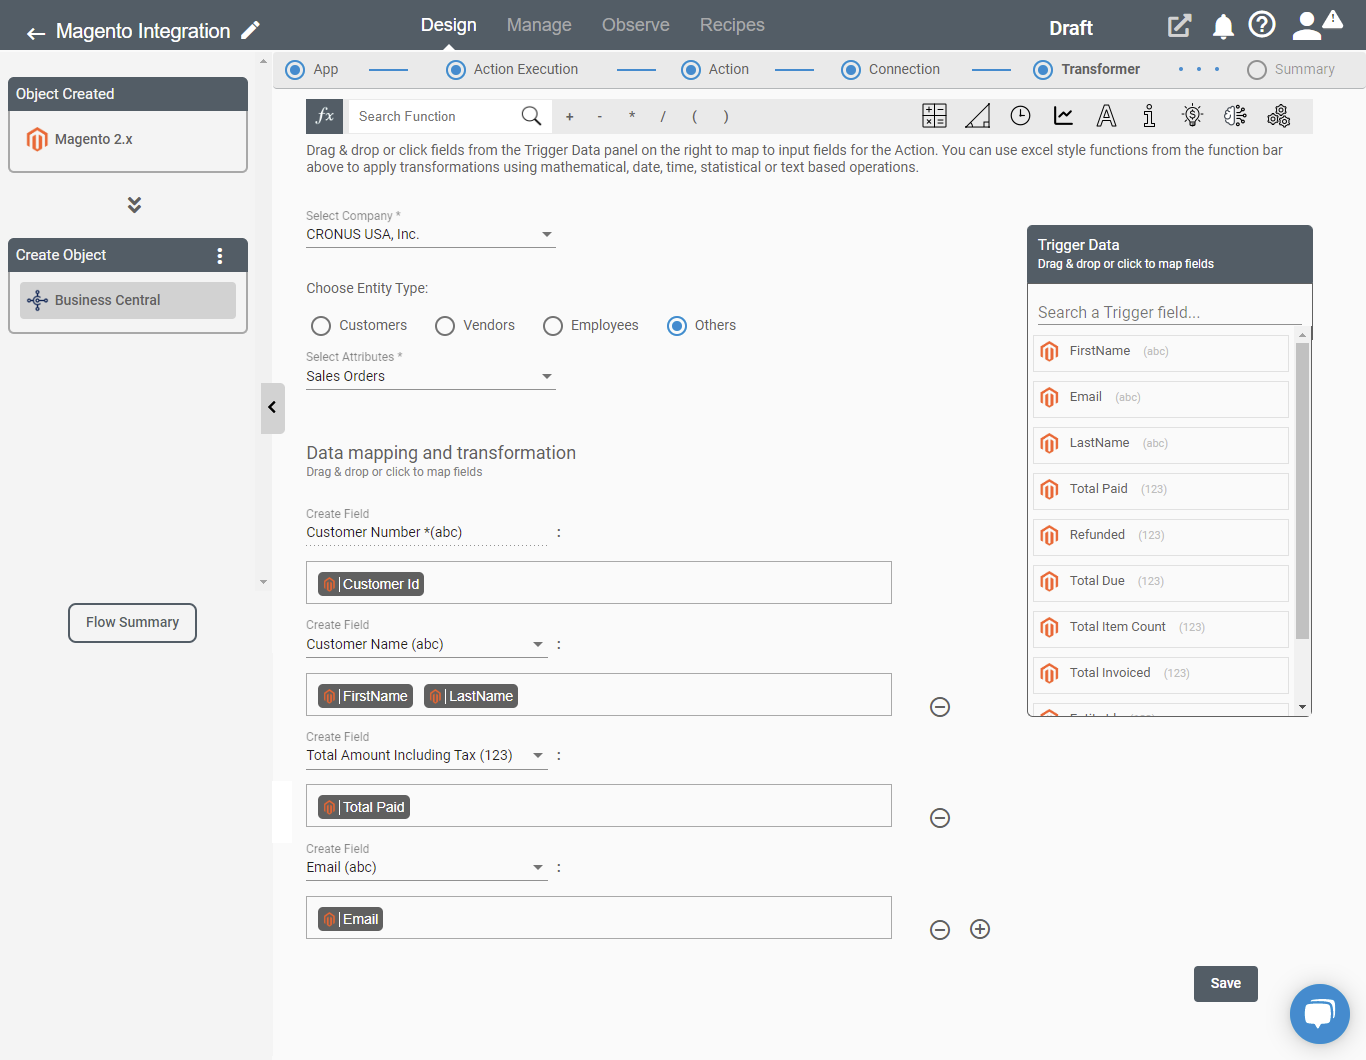Save the transformer mapping
The width and height of the screenshot is (1366, 1060).
[x=1225, y=984]
